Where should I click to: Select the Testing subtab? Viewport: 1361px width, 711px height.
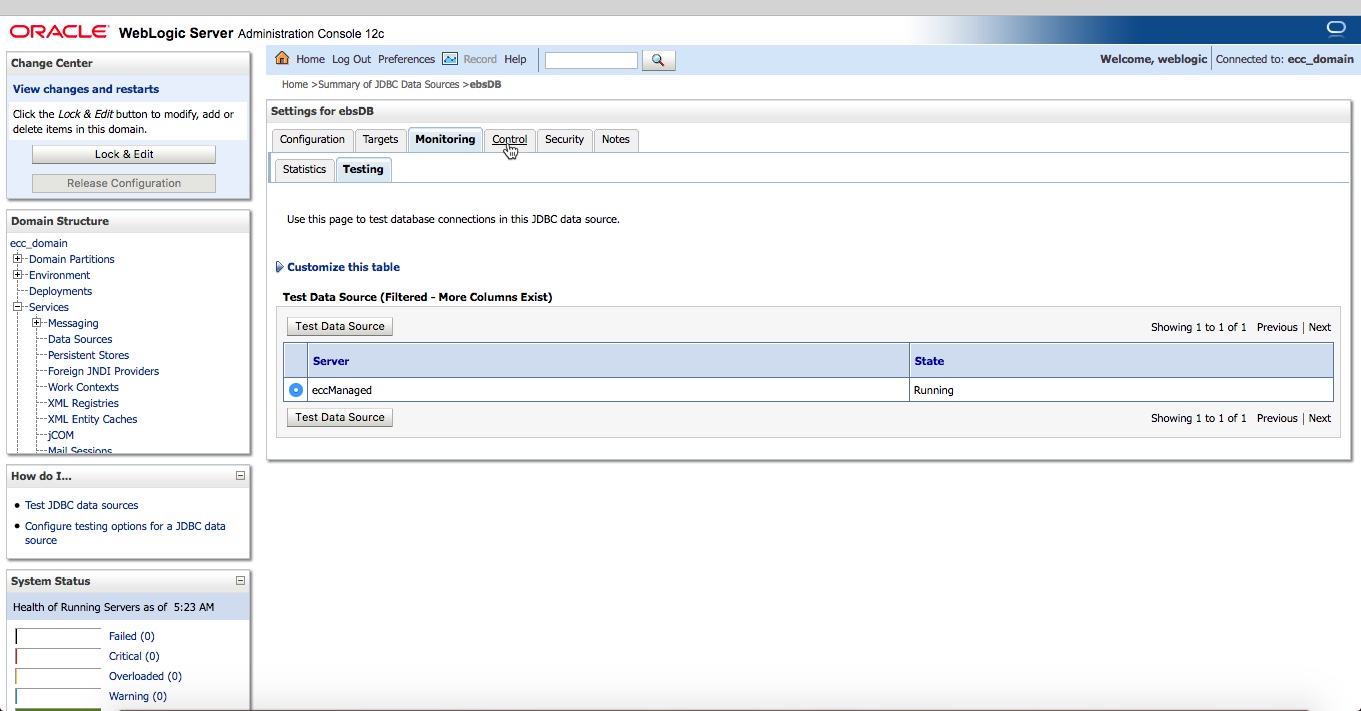click(x=363, y=170)
